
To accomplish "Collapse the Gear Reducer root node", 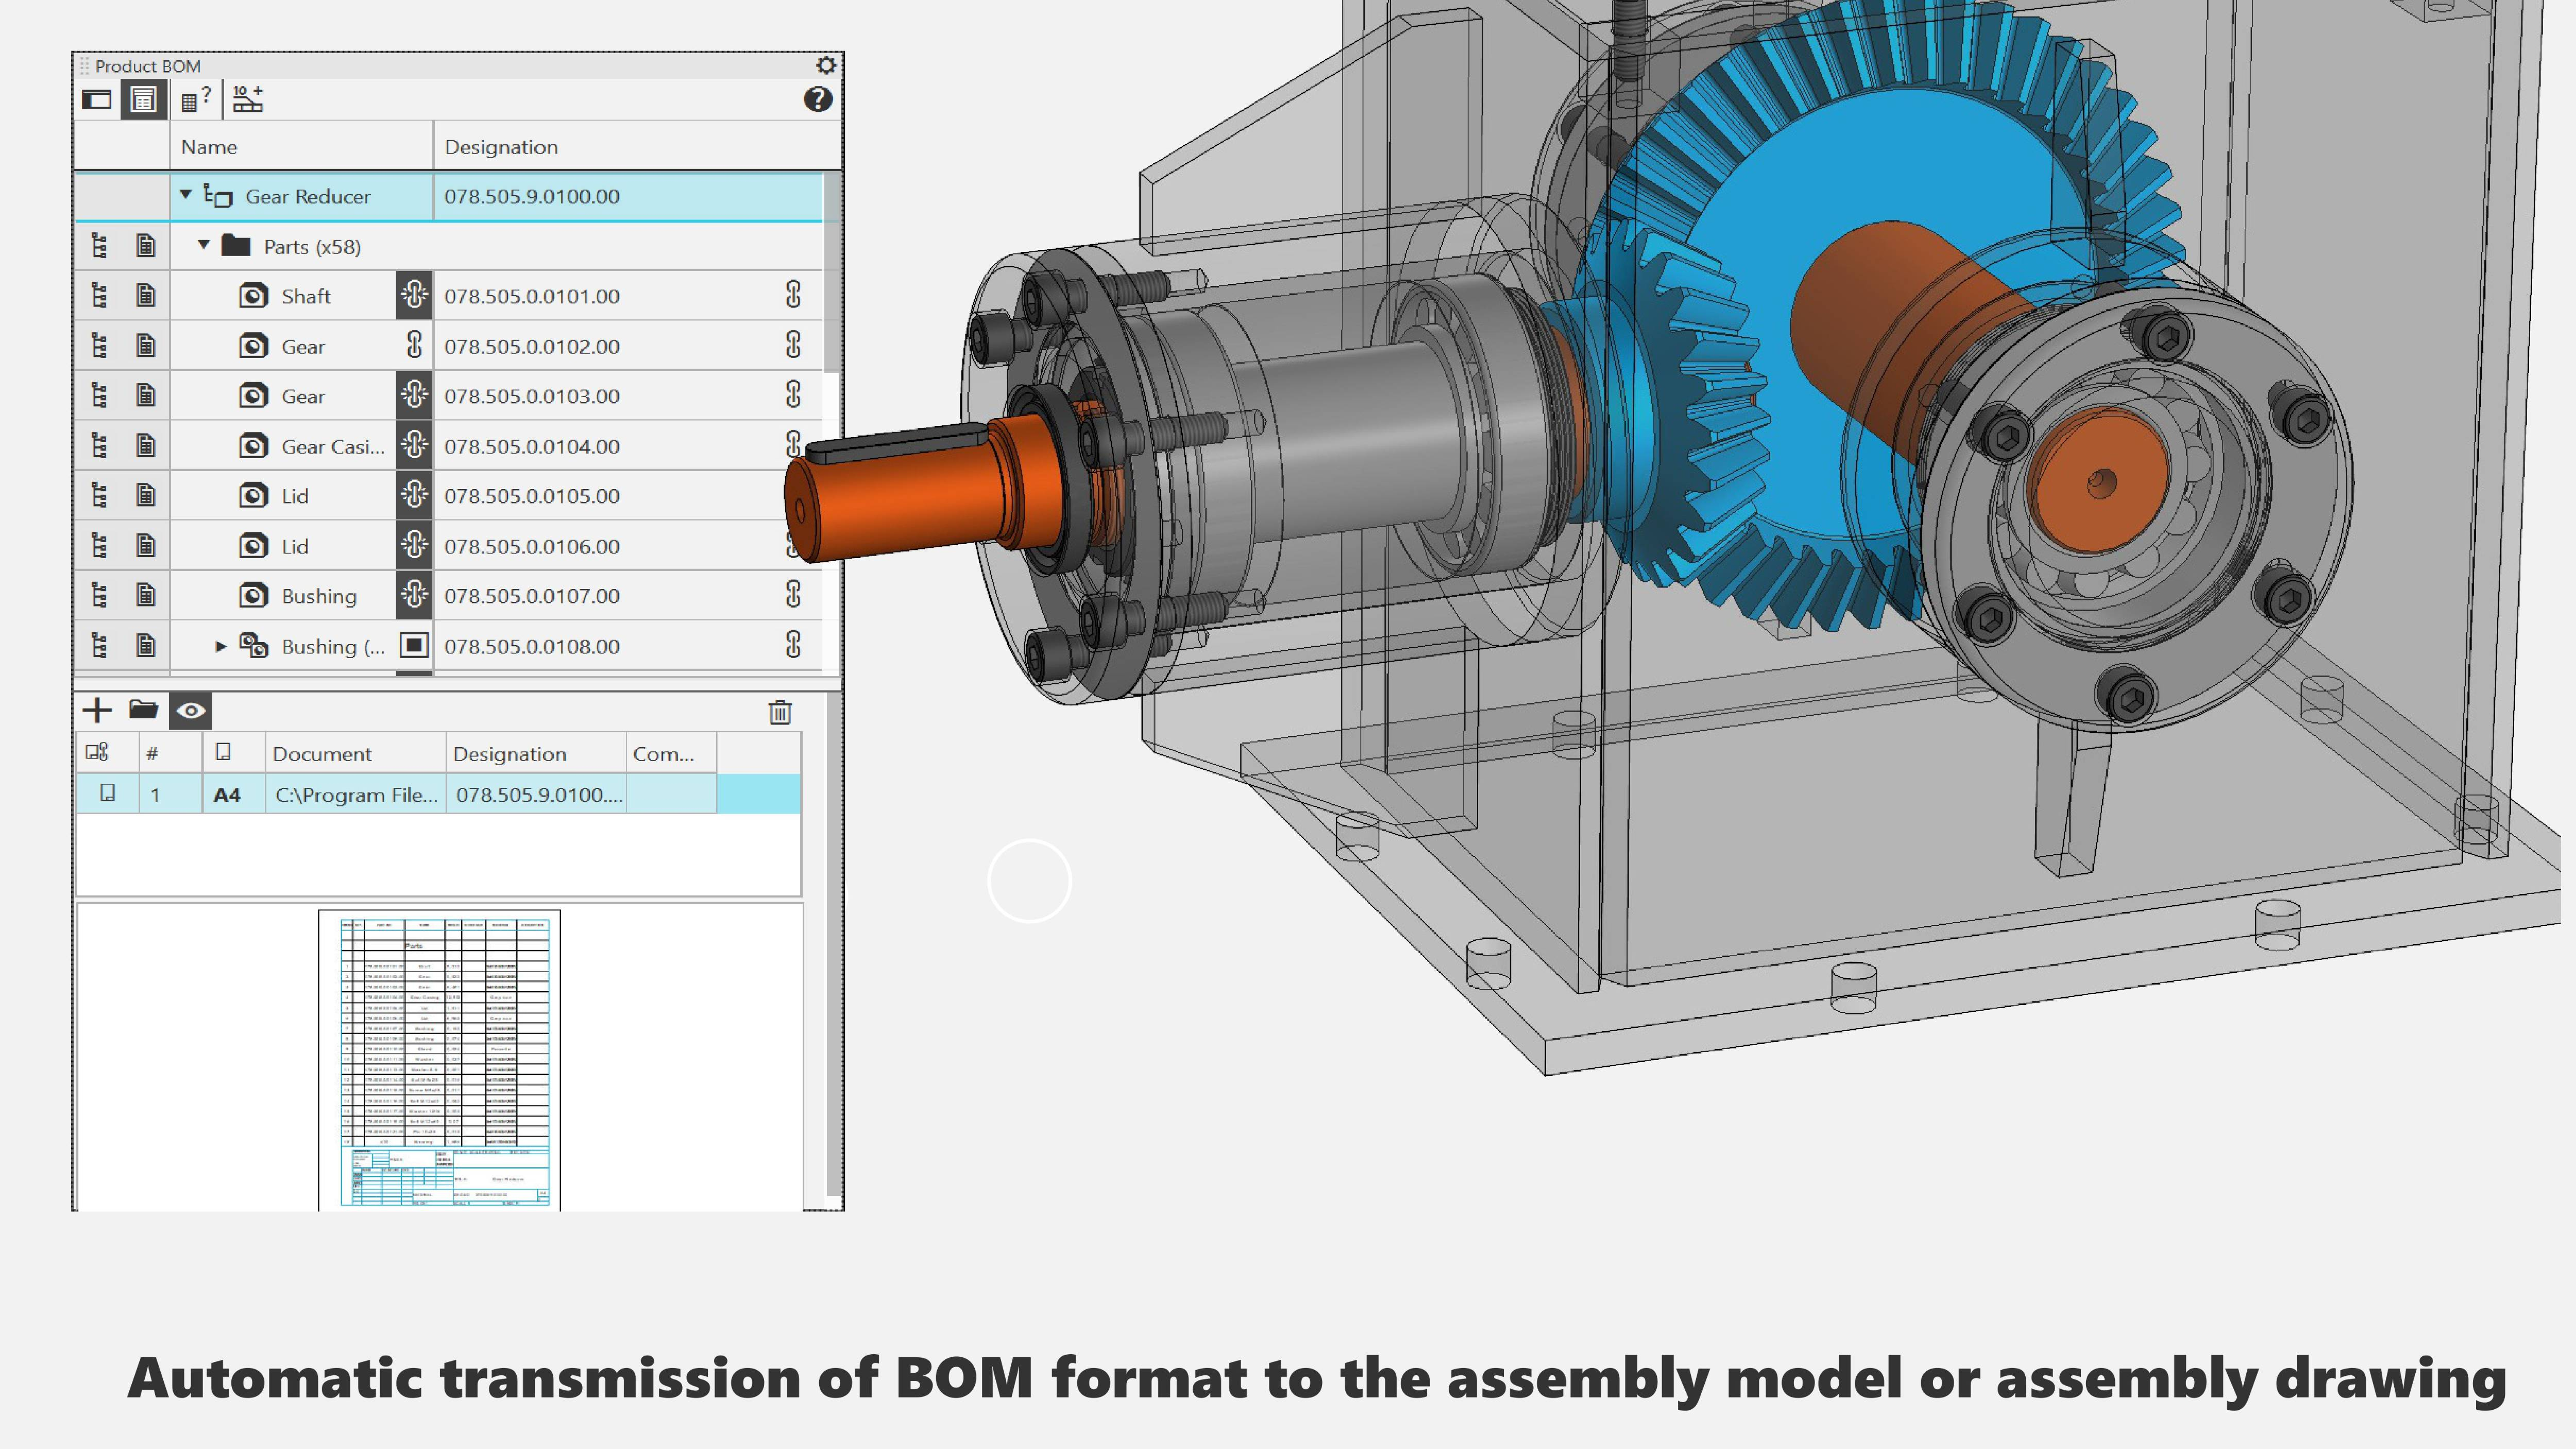I will (186, 195).
